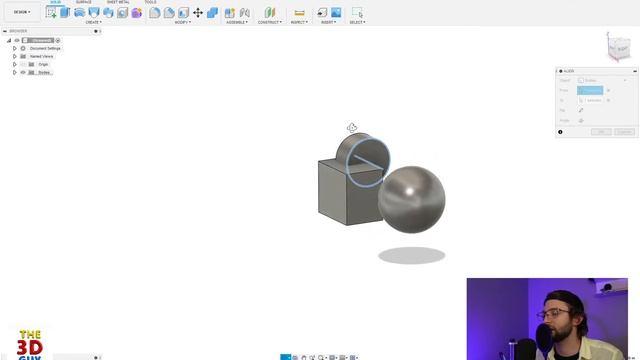This screenshot has height=360, width=640.
Task: Select the Fillet tool
Action: 169,13
